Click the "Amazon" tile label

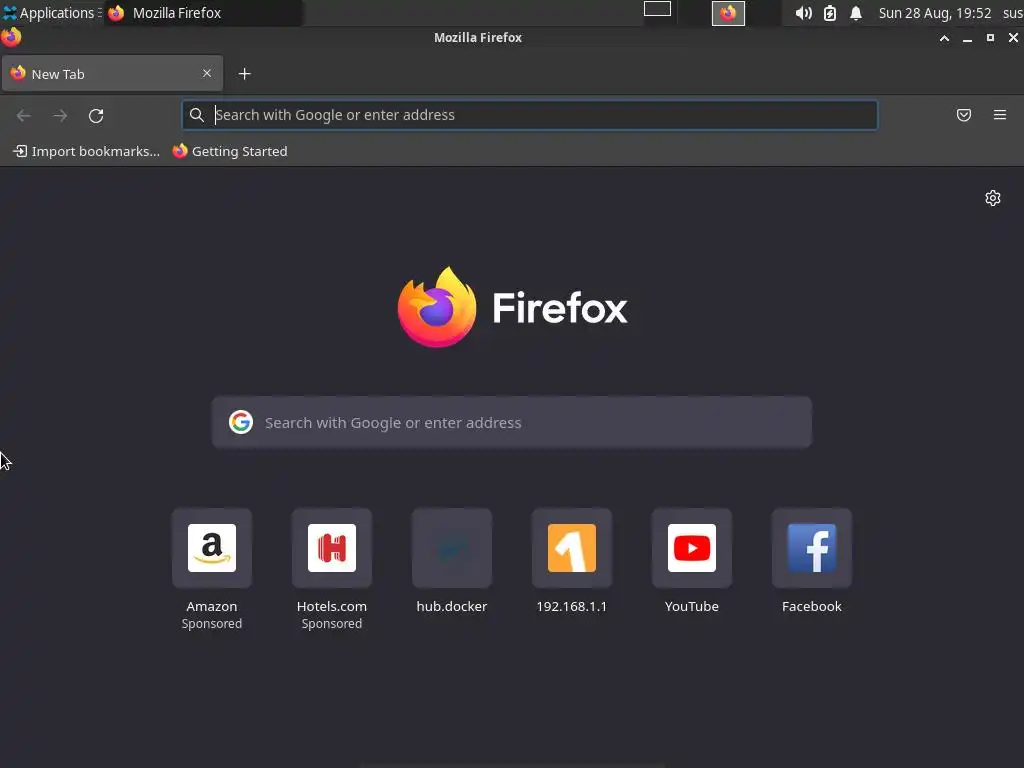click(212, 606)
